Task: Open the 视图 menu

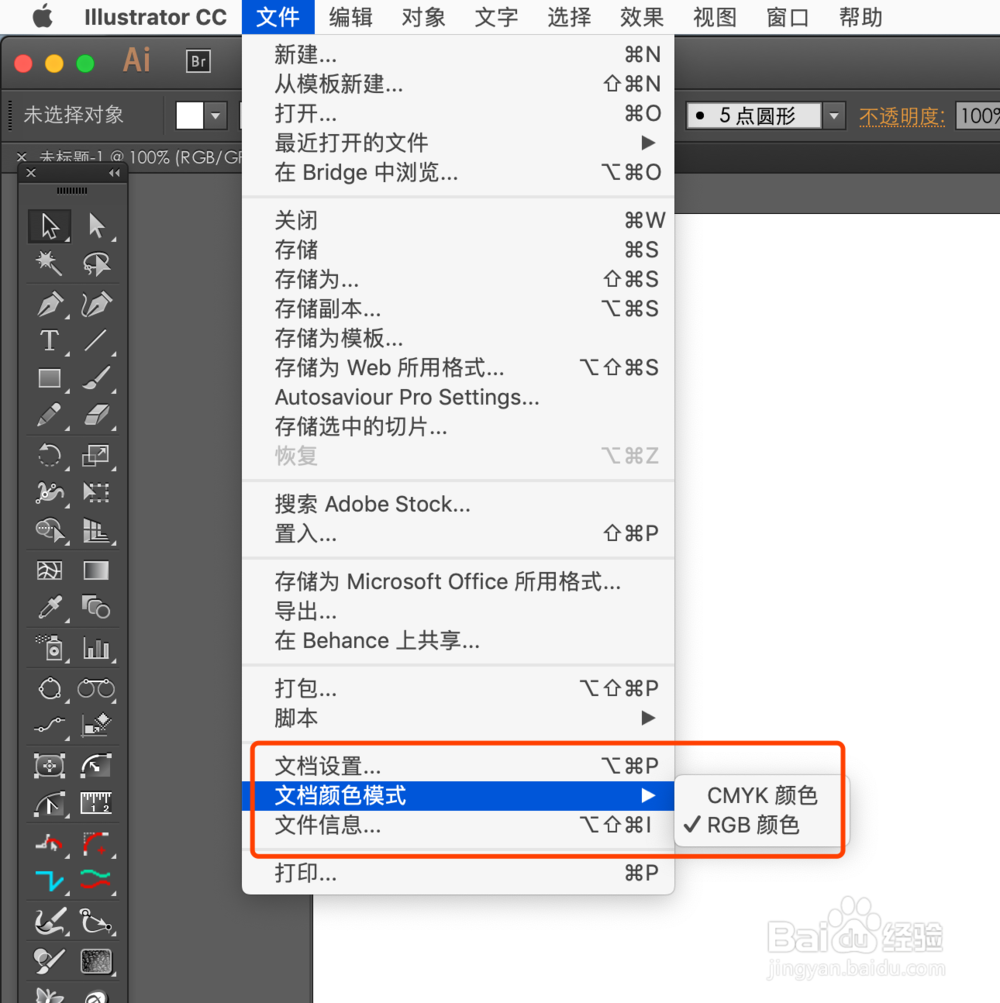Action: [715, 17]
